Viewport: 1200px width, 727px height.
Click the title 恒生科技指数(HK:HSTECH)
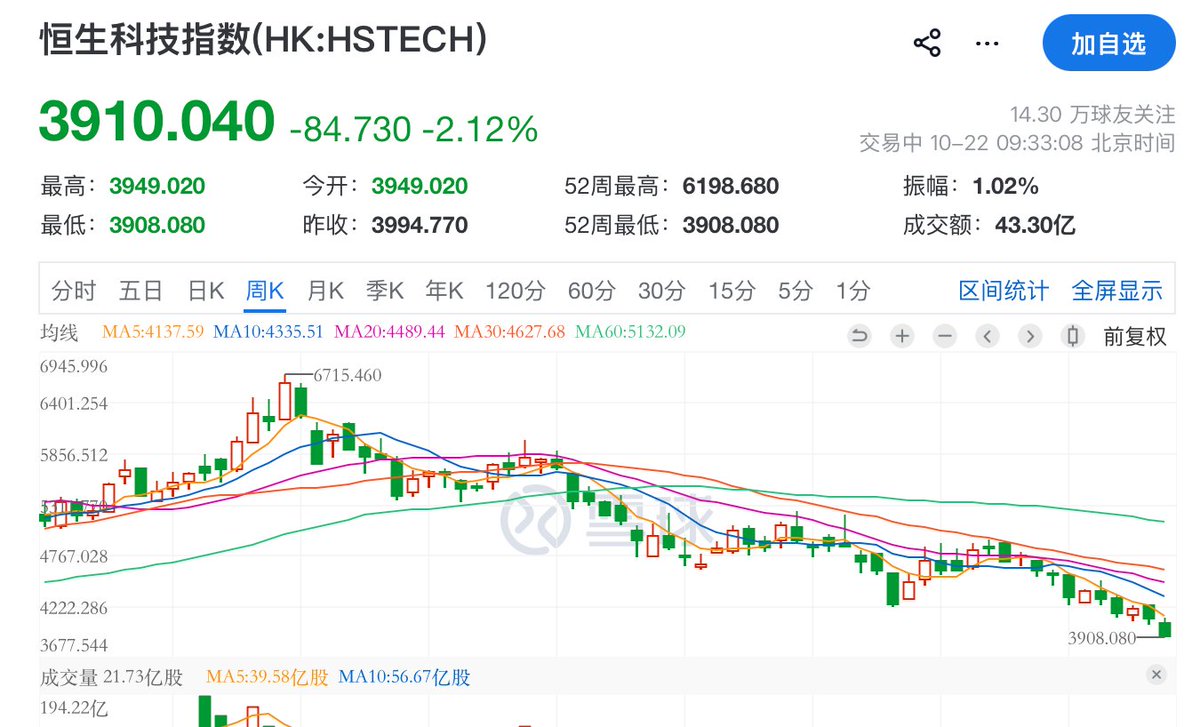tap(264, 40)
